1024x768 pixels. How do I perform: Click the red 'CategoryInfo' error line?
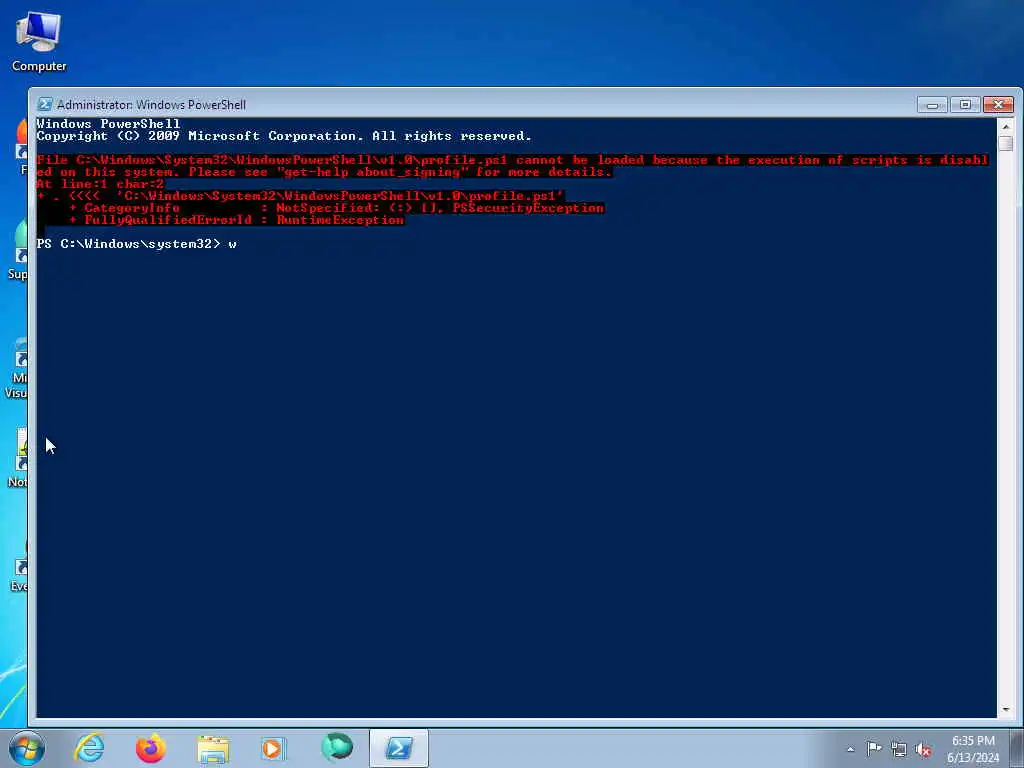pyautogui.click(x=336, y=208)
